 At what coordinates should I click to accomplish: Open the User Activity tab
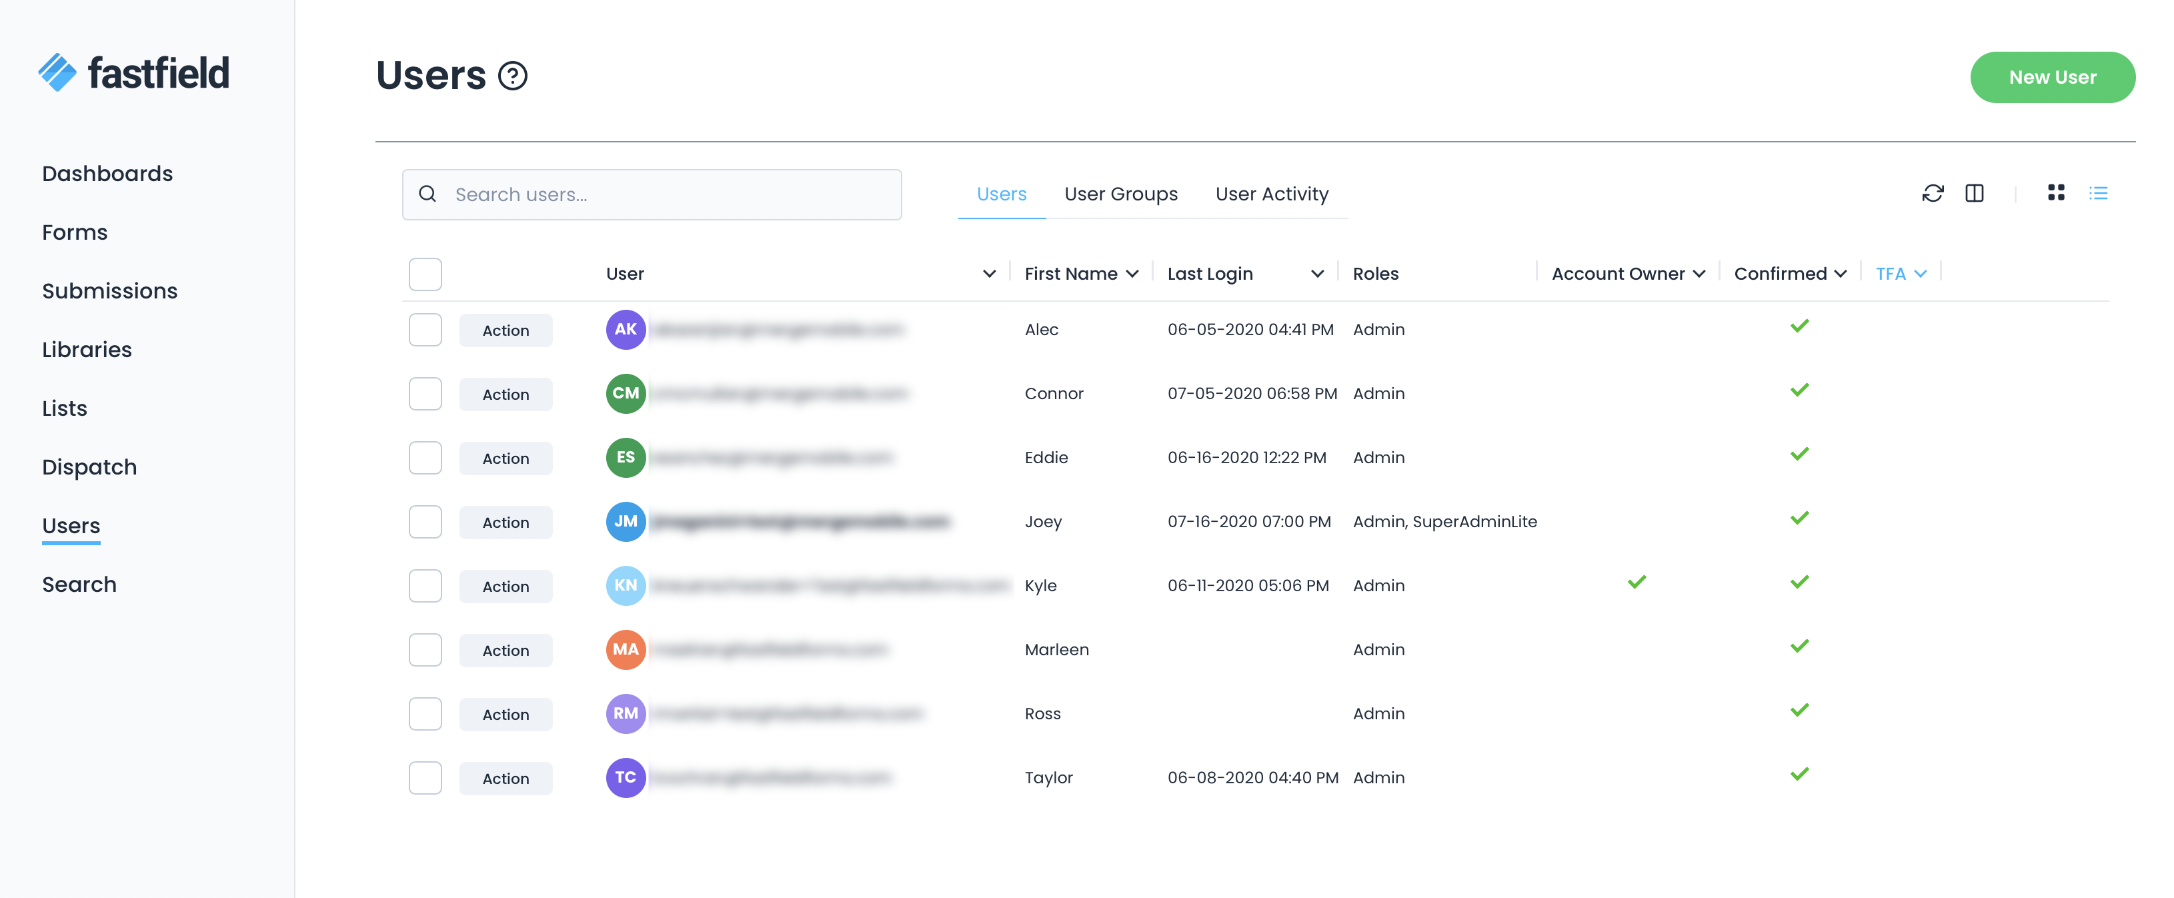tap(1272, 194)
